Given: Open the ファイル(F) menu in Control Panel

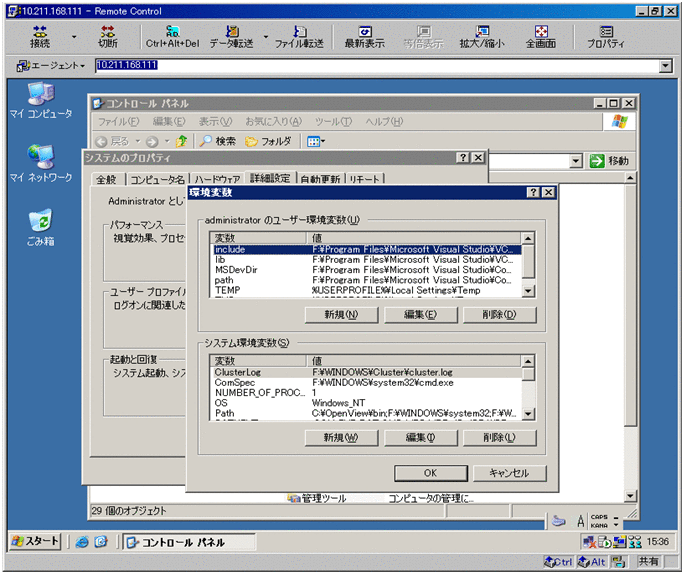Looking at the screenshot, I should [x=116, y=121].
